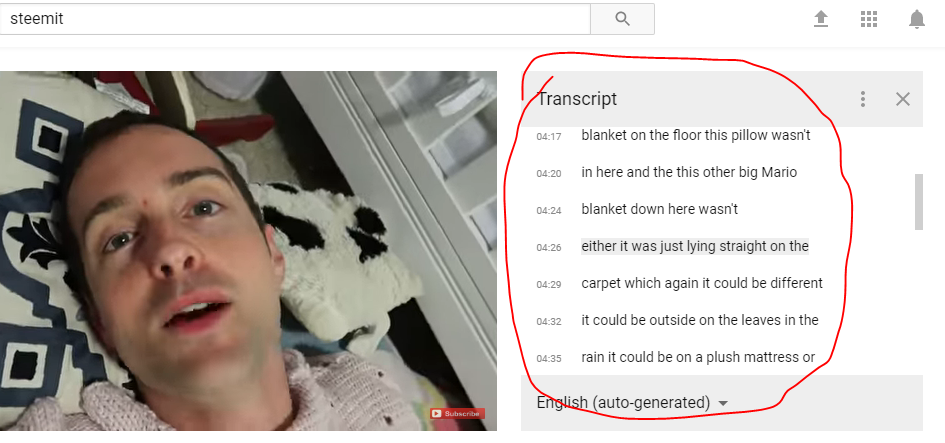This screenshot has height=443, width=945.
Task: Close the Transcript panel
Action: pyautogui.click(x=902, y=99)
